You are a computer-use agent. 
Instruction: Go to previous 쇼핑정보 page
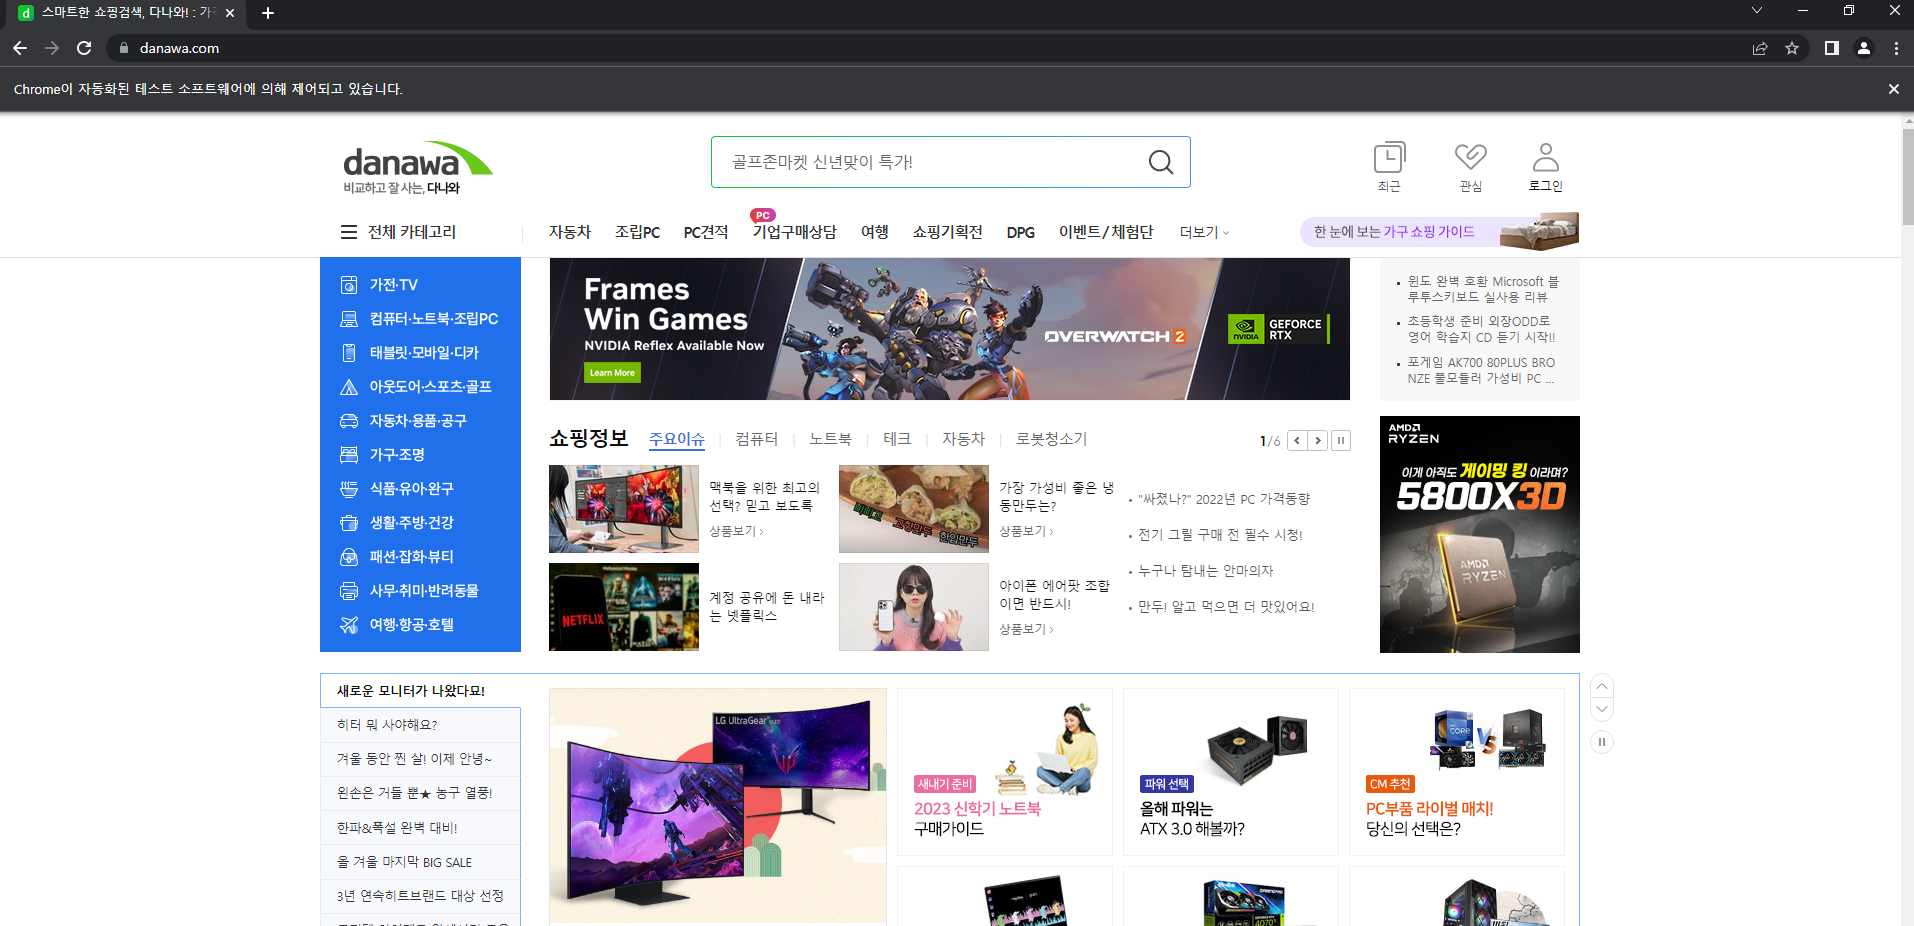pyautogui.click(x=1298, y=440)
